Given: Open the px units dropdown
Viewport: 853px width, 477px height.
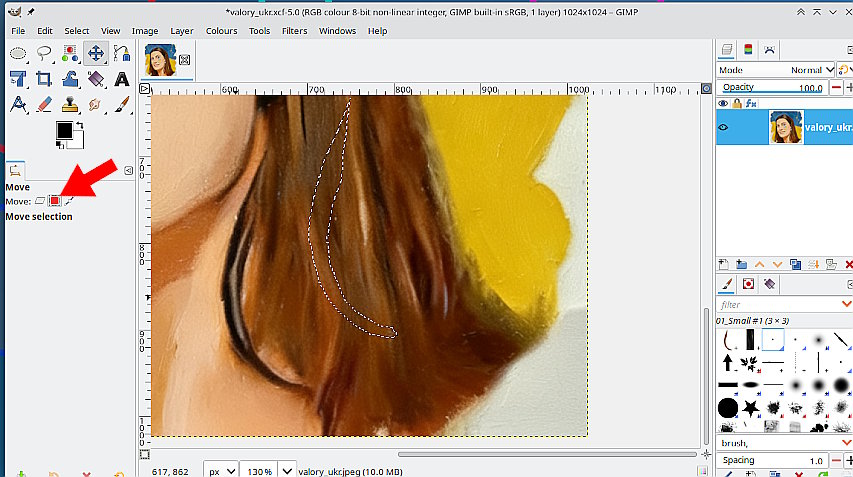Looking at the screenshot, I should click(221, 470).
